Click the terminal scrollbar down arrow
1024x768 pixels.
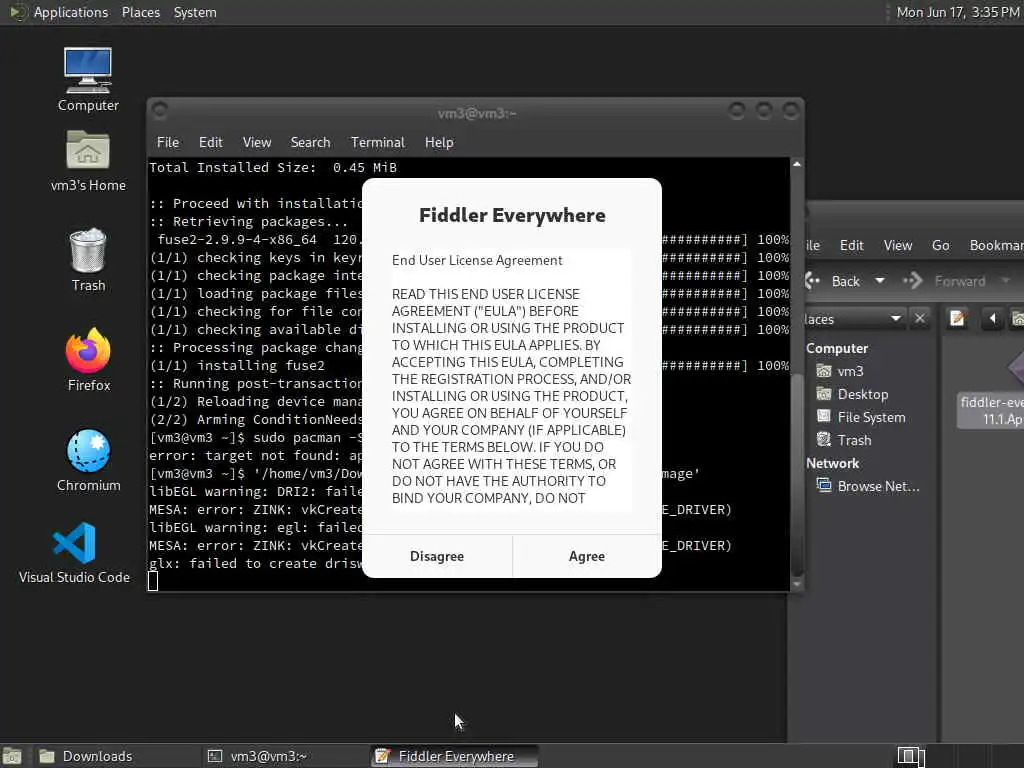pyautogui.click(x=797, y=584)
